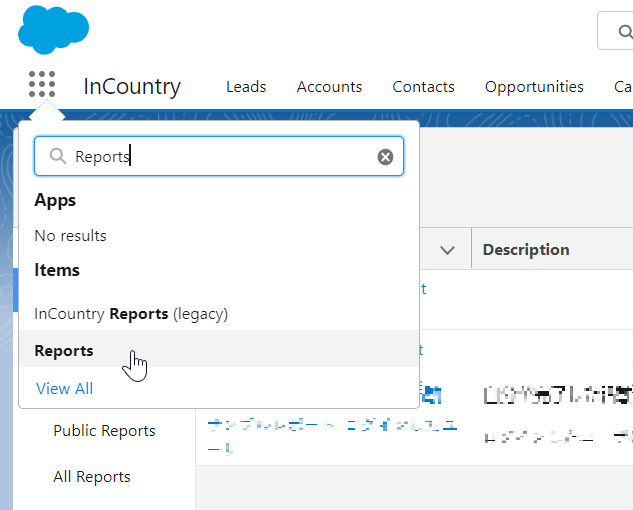Click the magnifier icon in launcher search
Viewport: 633px width, 510px height.
(58, 157)
